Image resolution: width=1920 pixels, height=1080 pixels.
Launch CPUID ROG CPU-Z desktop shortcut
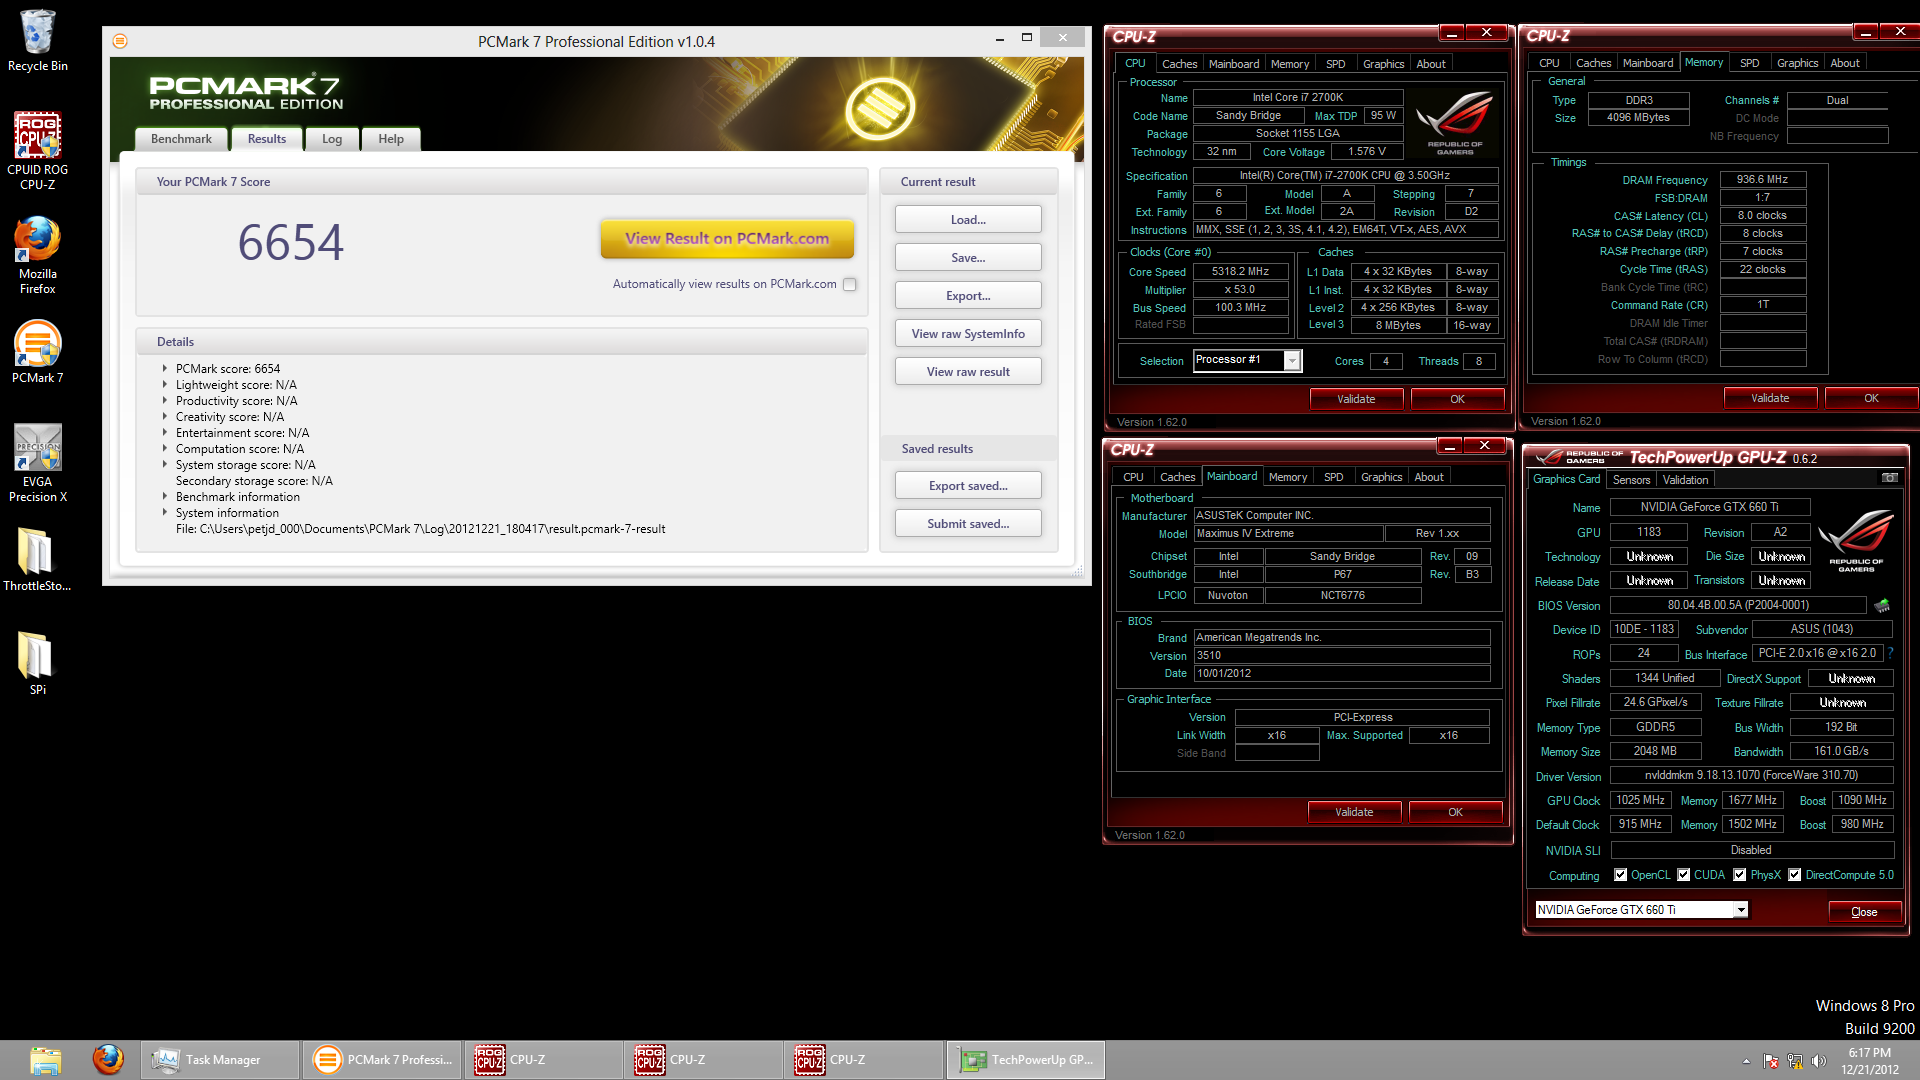click(37, 150)
